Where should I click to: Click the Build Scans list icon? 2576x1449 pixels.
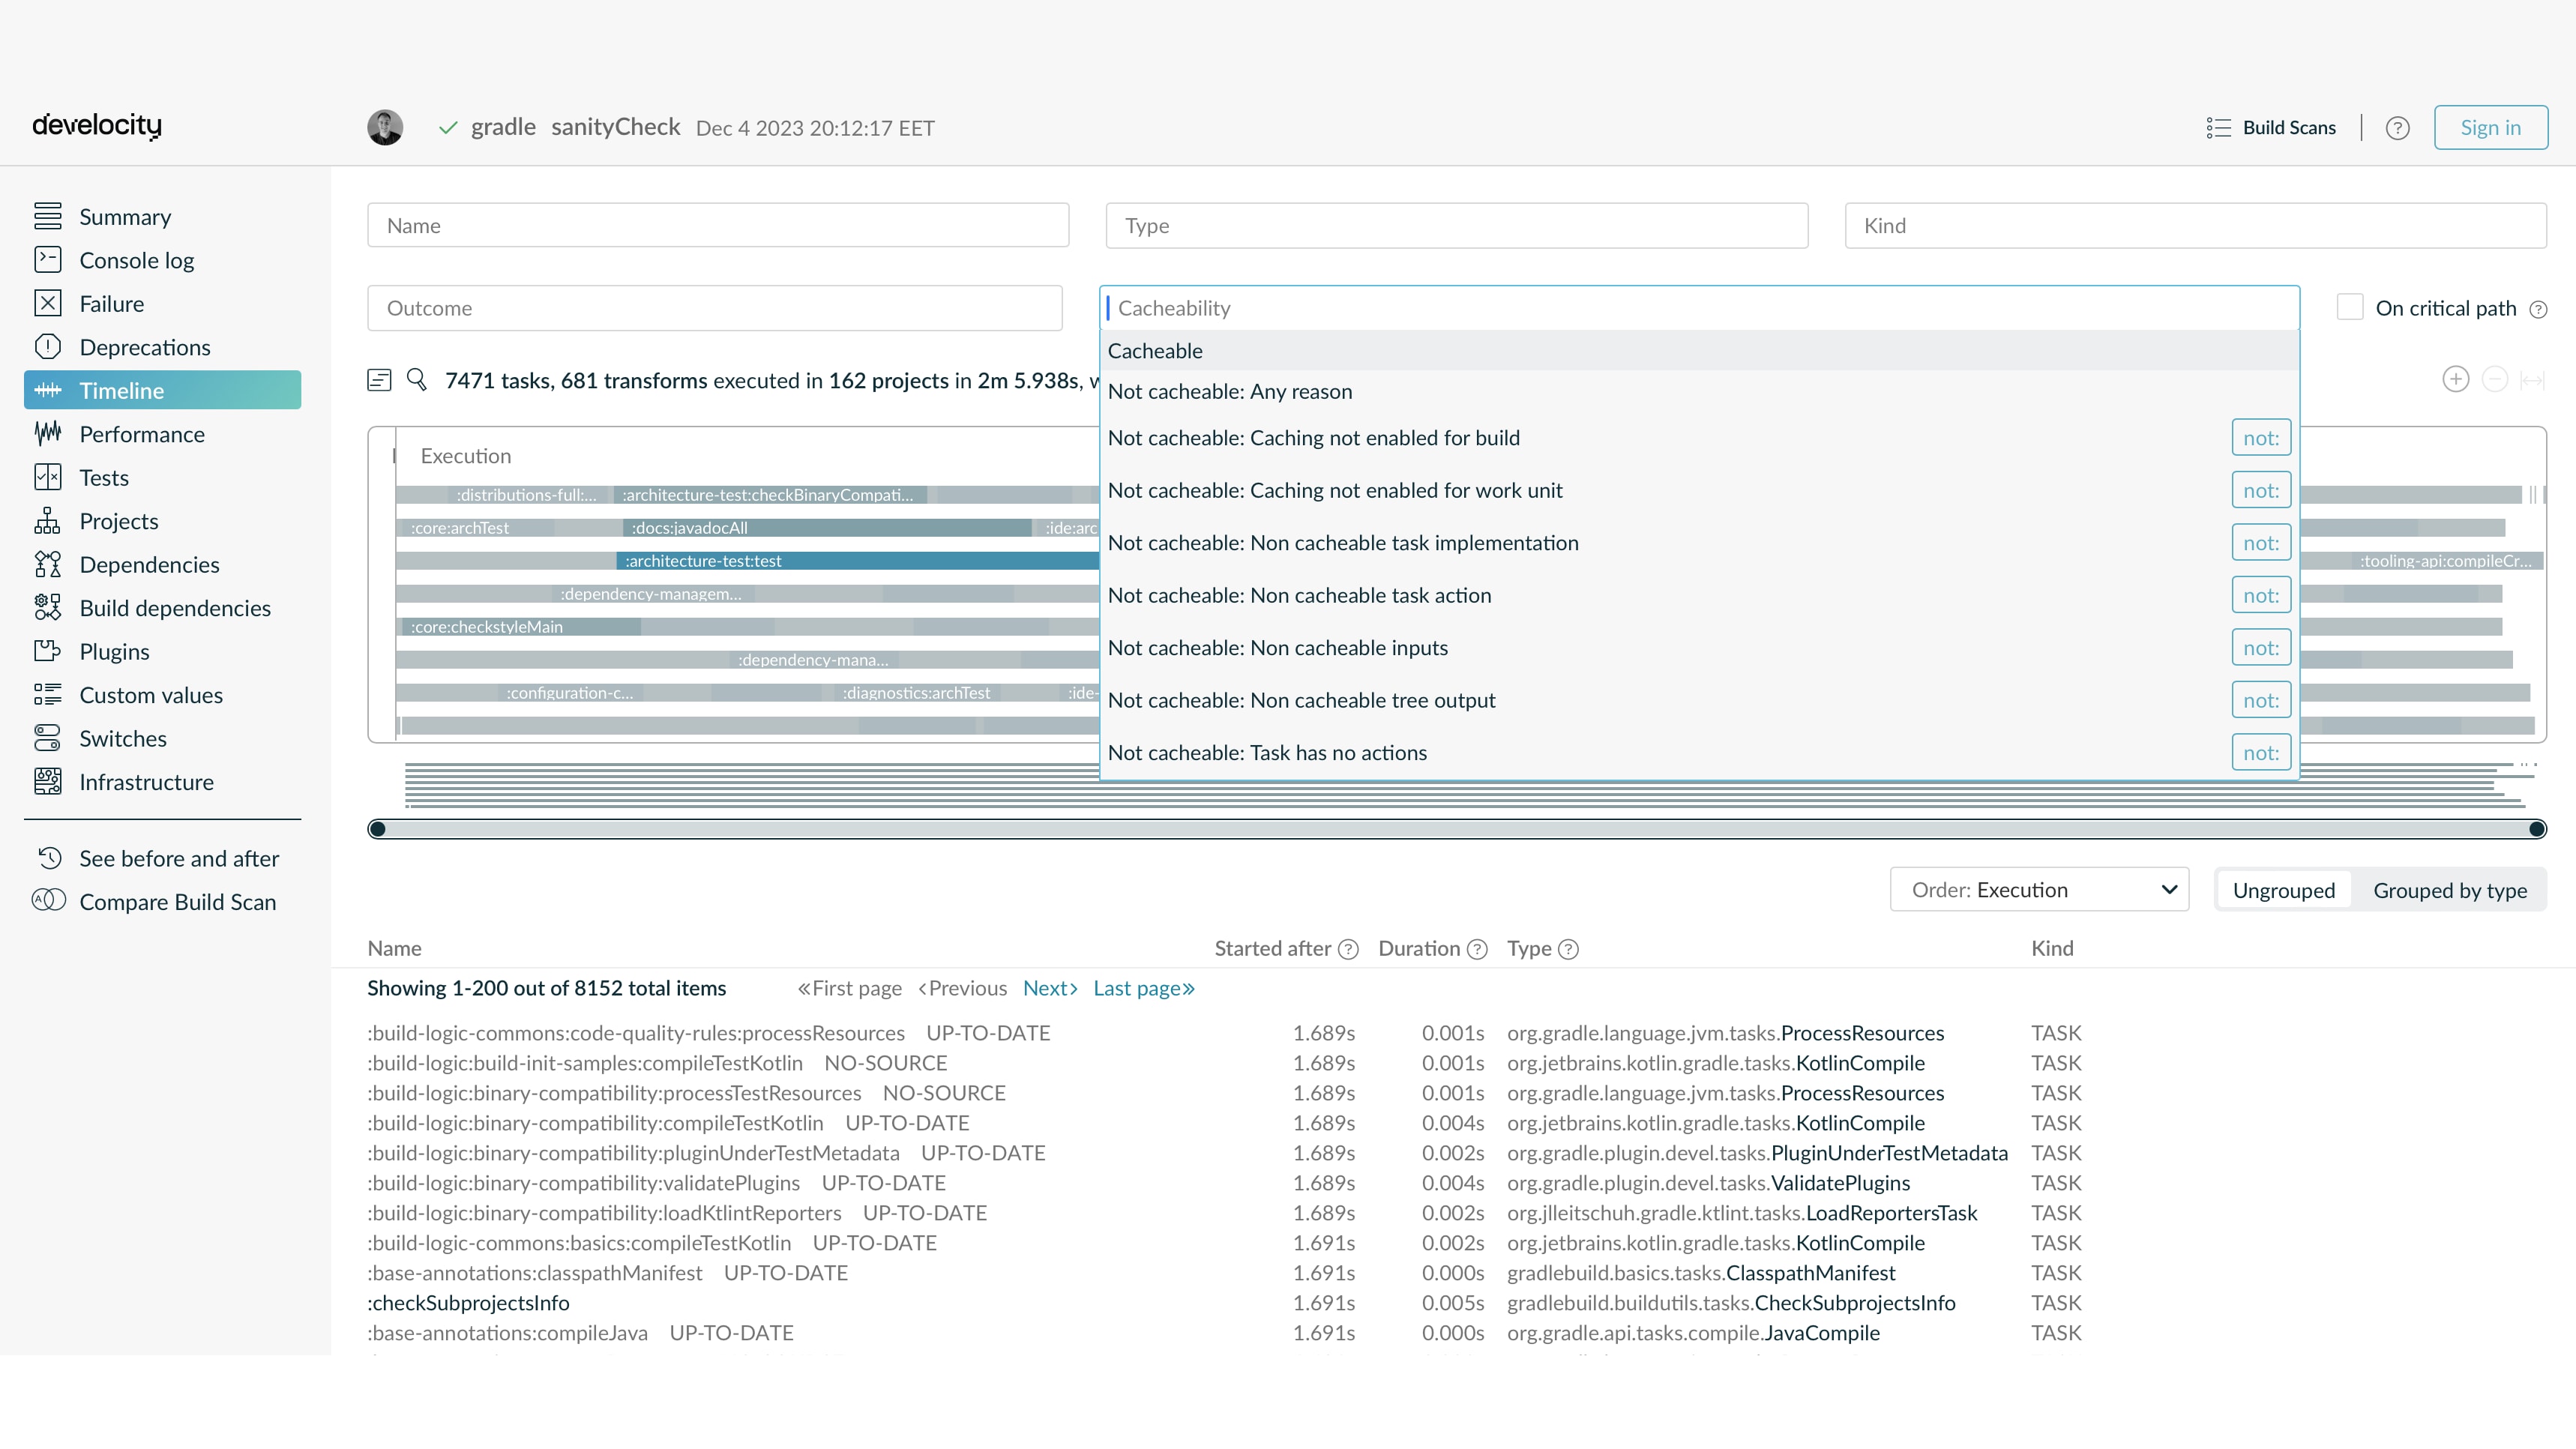tap(2218, 128)
